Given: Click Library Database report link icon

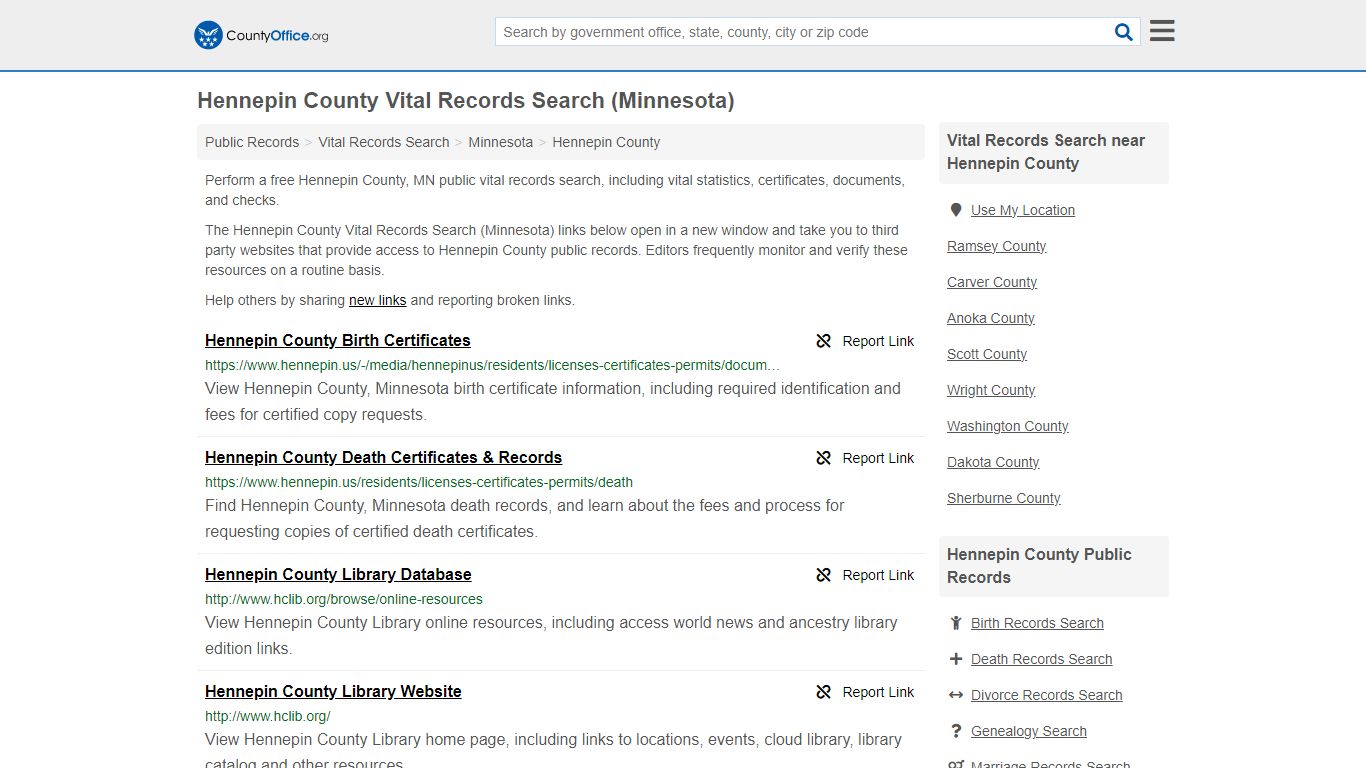Looking at the screenshot, I should tap(824, 575).
